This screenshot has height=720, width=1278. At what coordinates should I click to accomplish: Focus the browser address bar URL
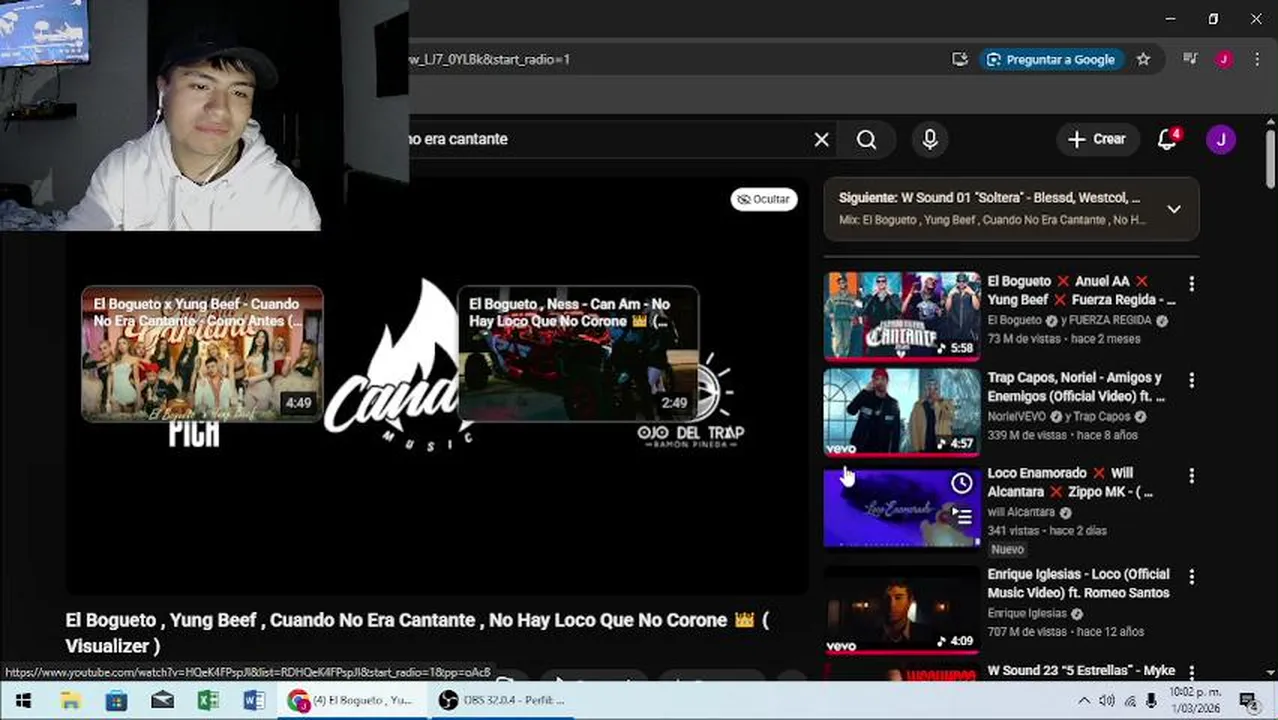[670, 59]
